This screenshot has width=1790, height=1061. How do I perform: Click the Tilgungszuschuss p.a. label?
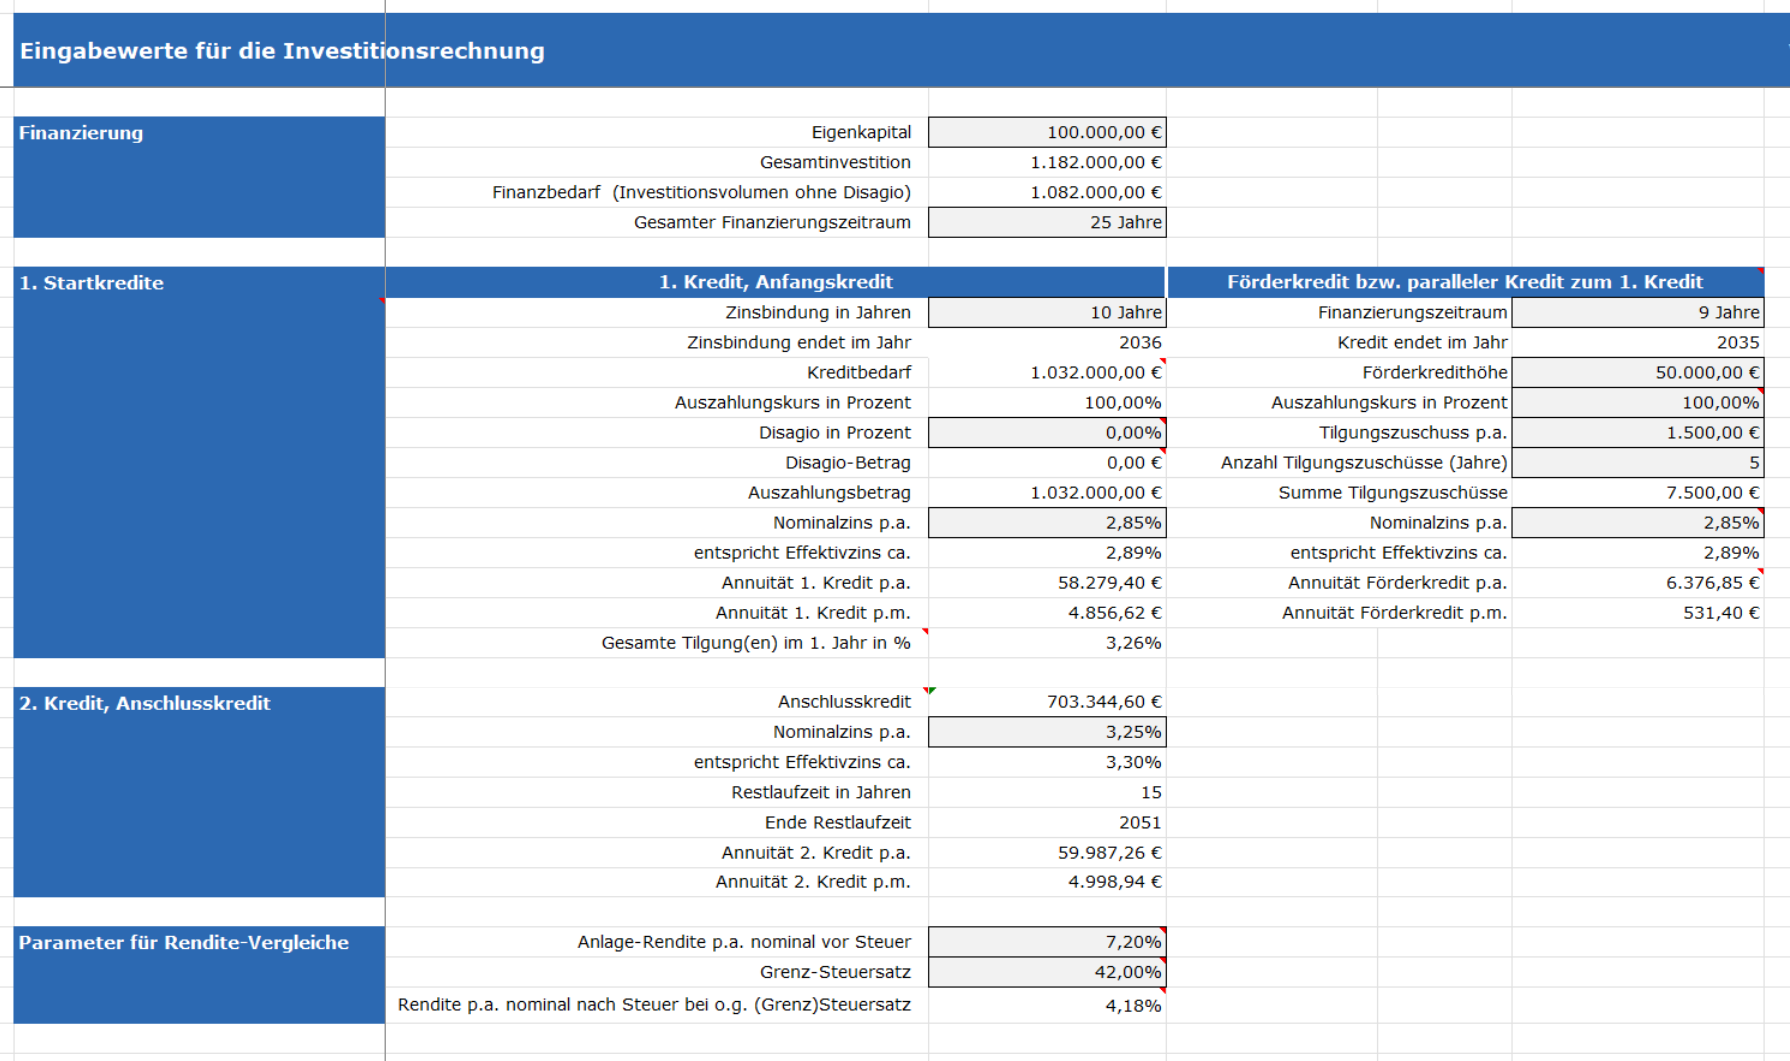click(x=1413, y=432)
